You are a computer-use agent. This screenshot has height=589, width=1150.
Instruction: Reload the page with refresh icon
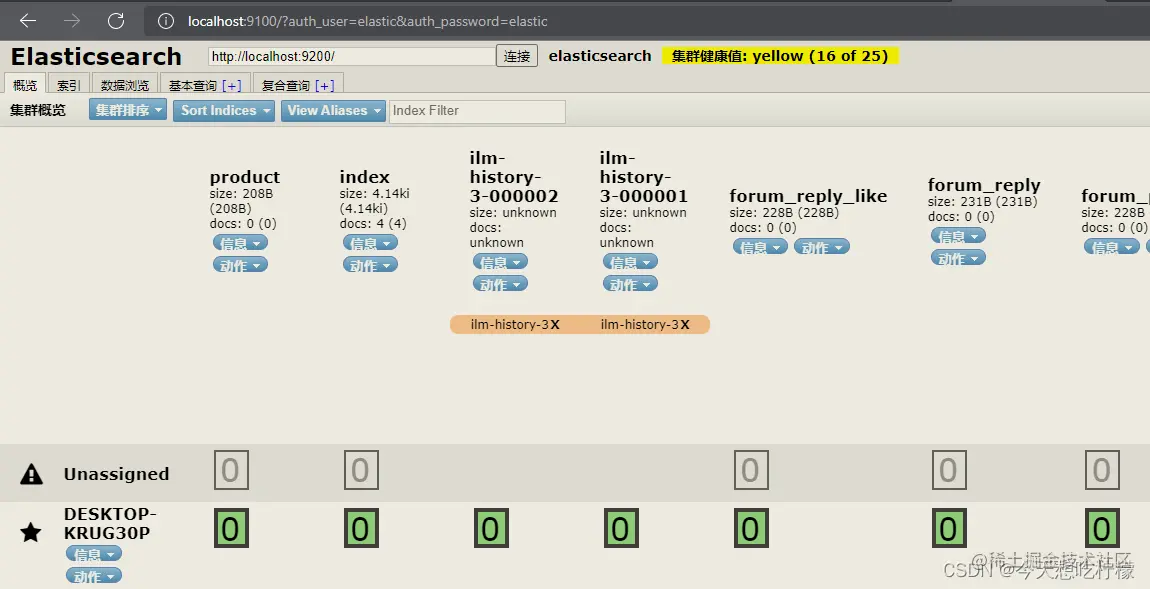(116, 21)
